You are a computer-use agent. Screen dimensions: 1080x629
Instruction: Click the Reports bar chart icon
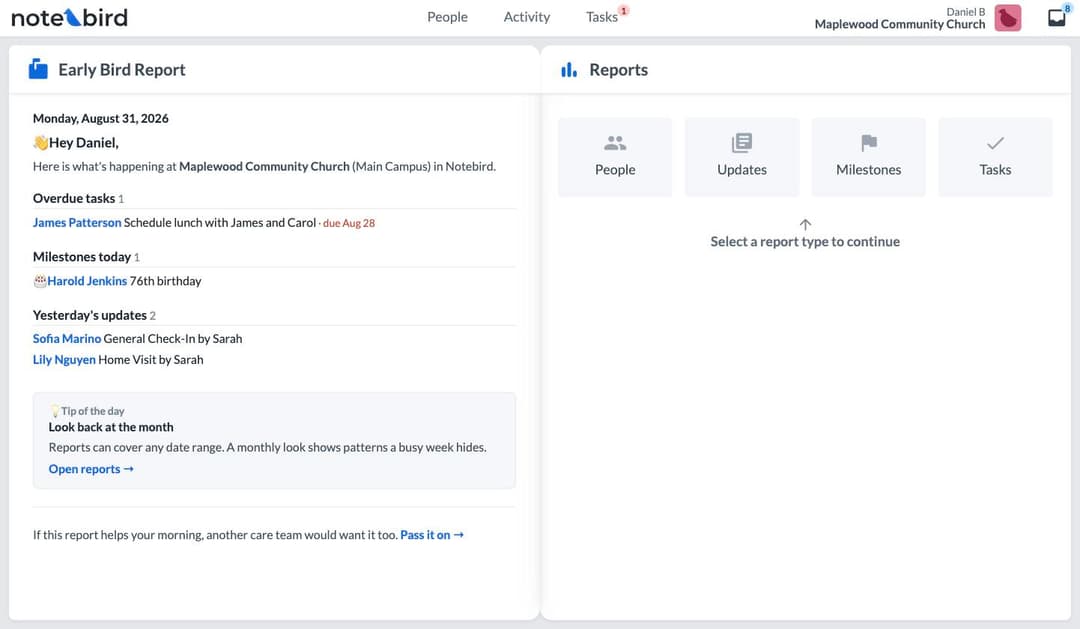(569, 70)
